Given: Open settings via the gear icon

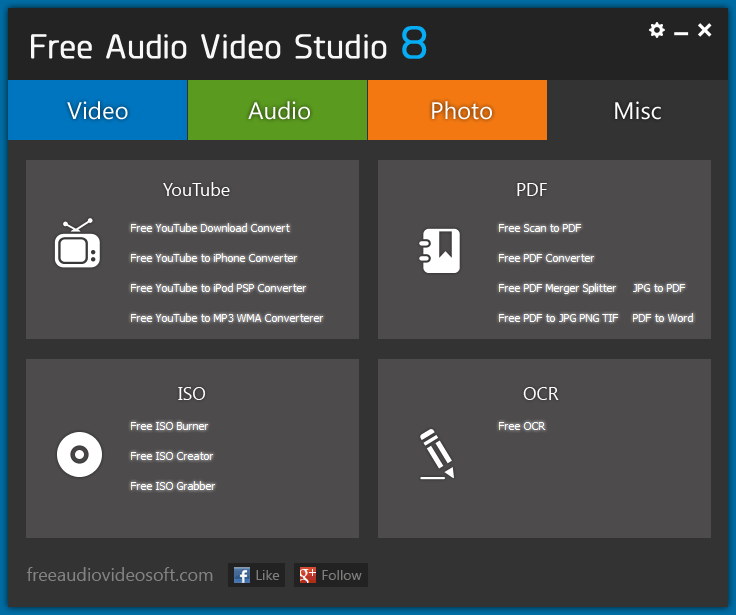Looking at the screenshot, I should coord(657,30).
